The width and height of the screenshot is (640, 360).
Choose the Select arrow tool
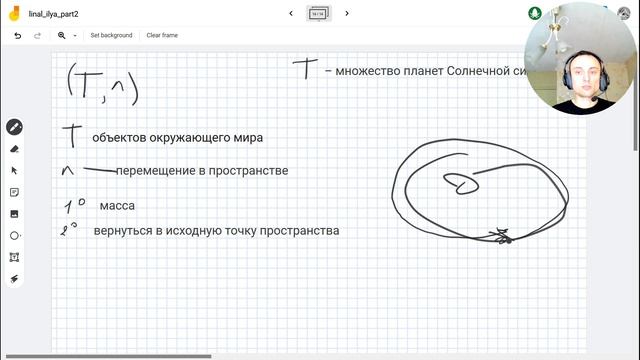coord(14,171)
